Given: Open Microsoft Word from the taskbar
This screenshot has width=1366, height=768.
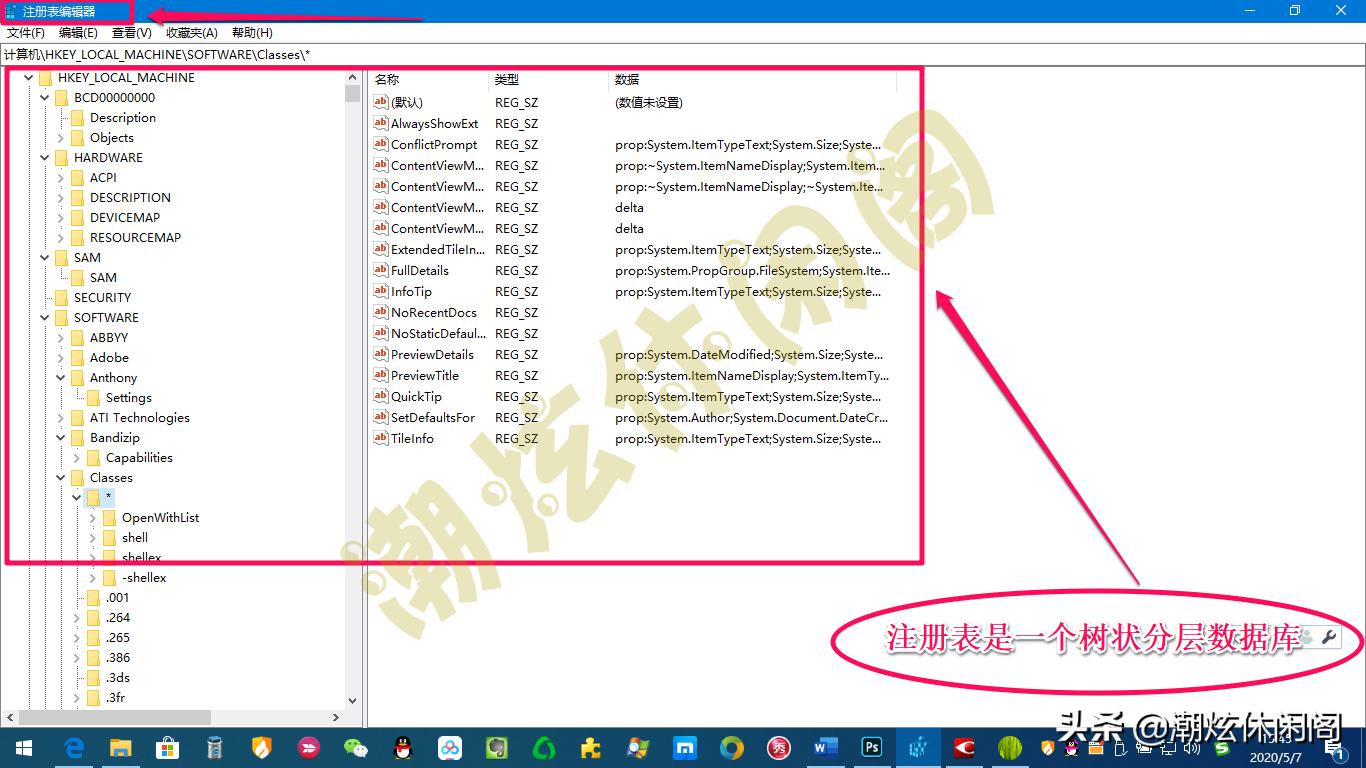Looking at the screenshot, I should coord(824,747).
